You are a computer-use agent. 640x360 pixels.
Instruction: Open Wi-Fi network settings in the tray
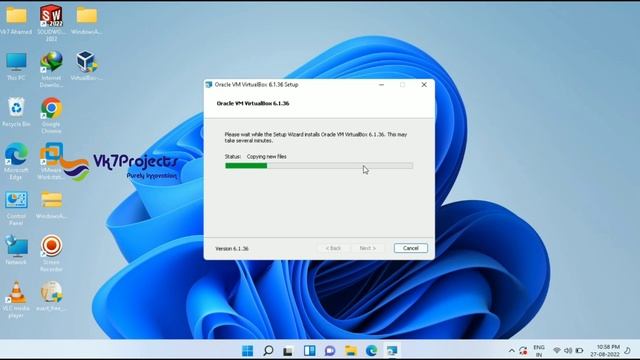(x=557, y=351)
